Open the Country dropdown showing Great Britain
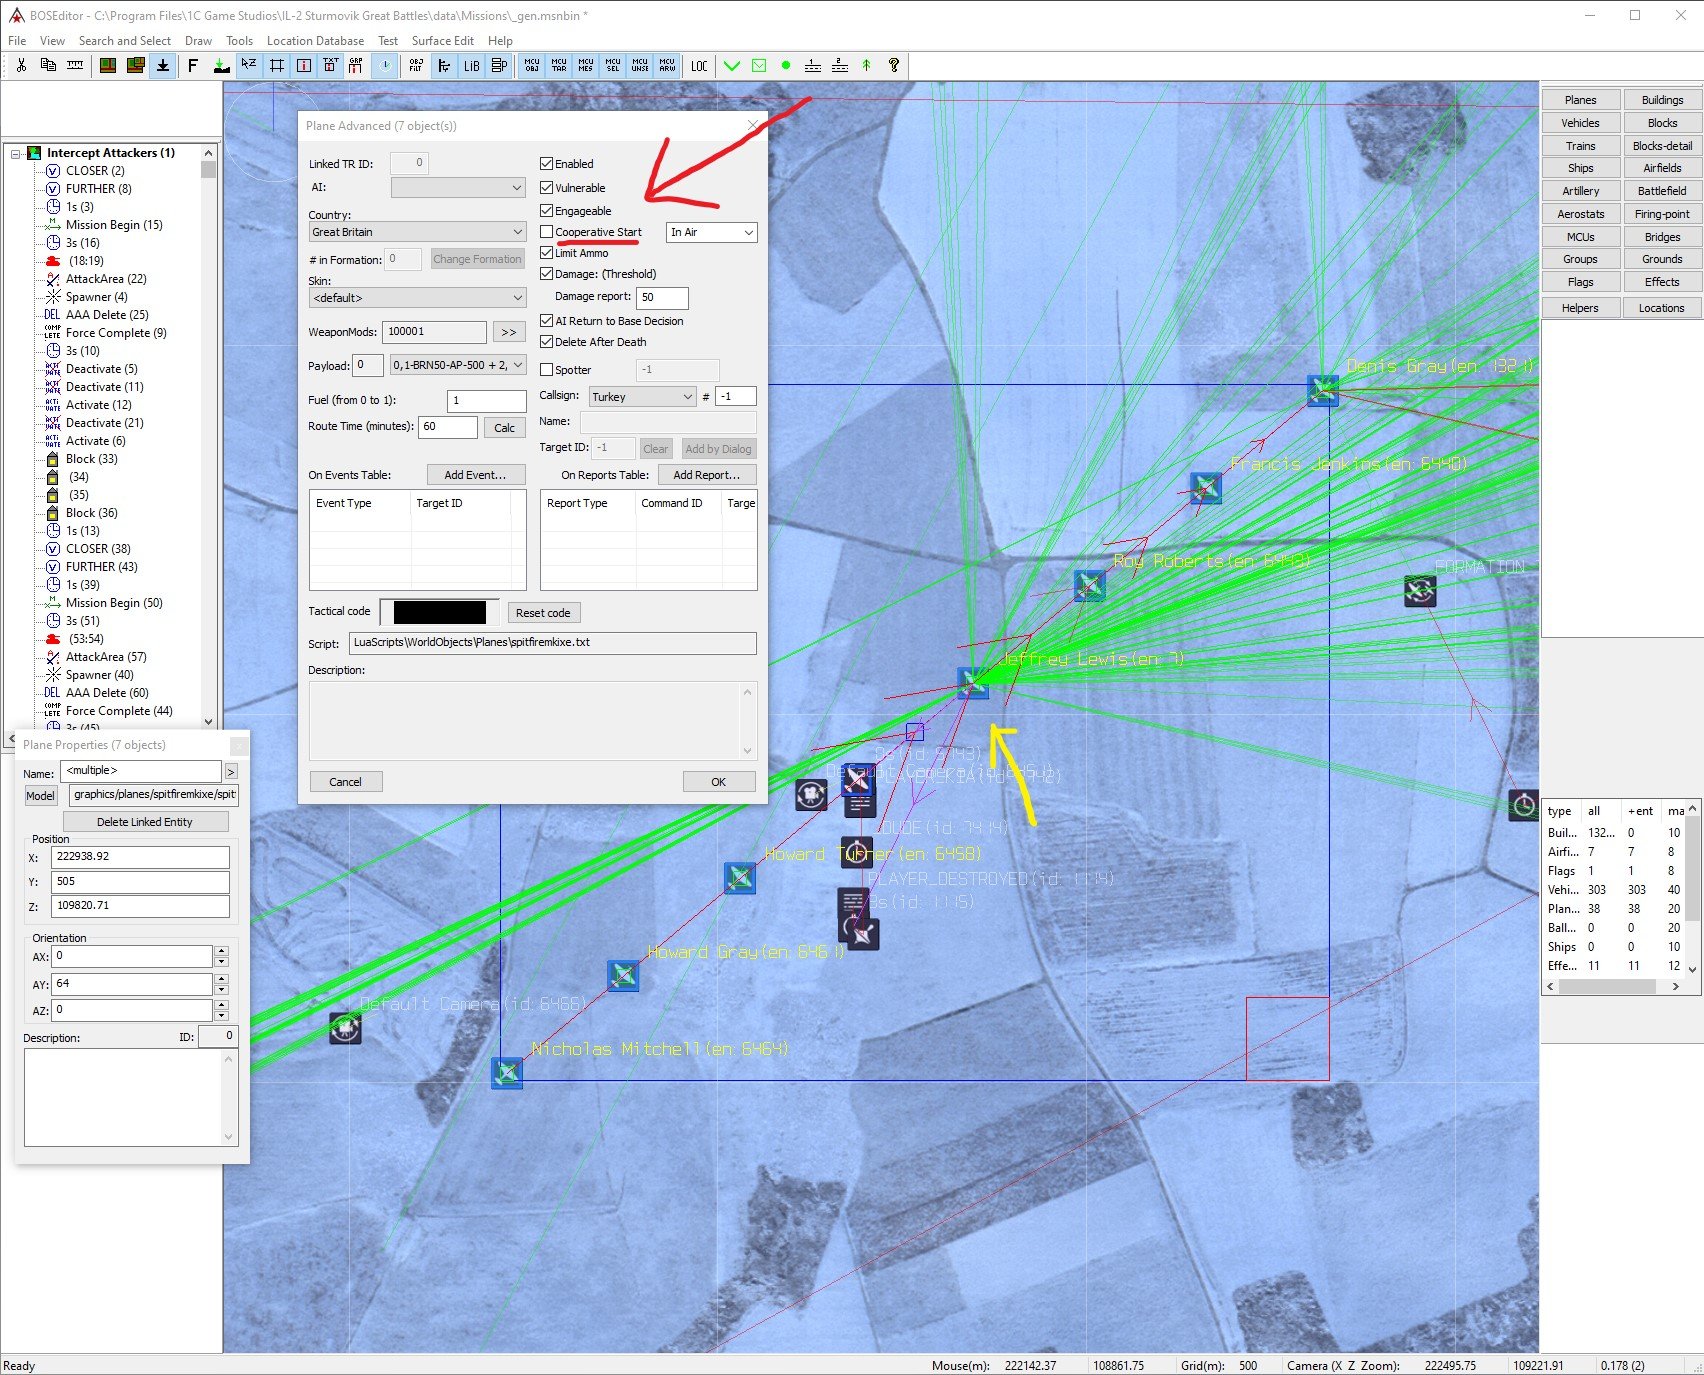The height and width of the screenshot is (1375, 1704). [x=417, y=232]
